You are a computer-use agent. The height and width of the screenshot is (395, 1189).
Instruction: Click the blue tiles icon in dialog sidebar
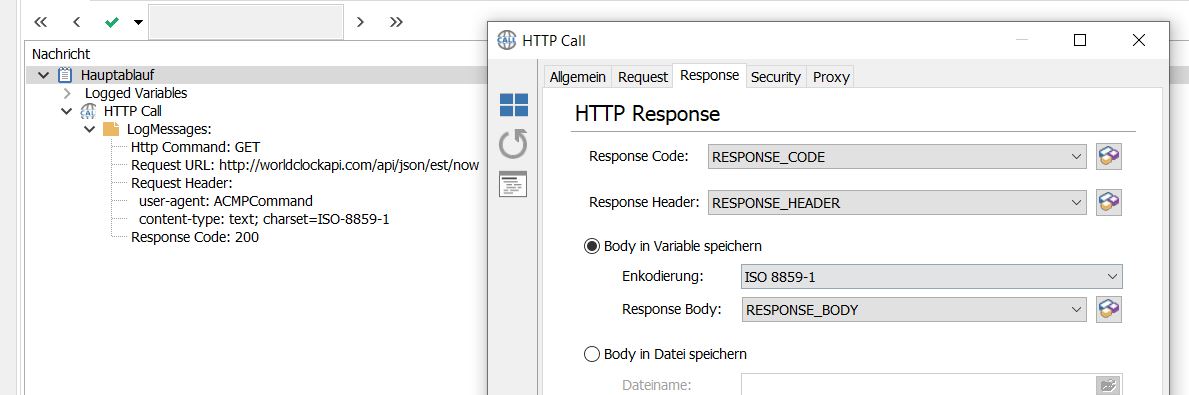click(x=513, y=105)
